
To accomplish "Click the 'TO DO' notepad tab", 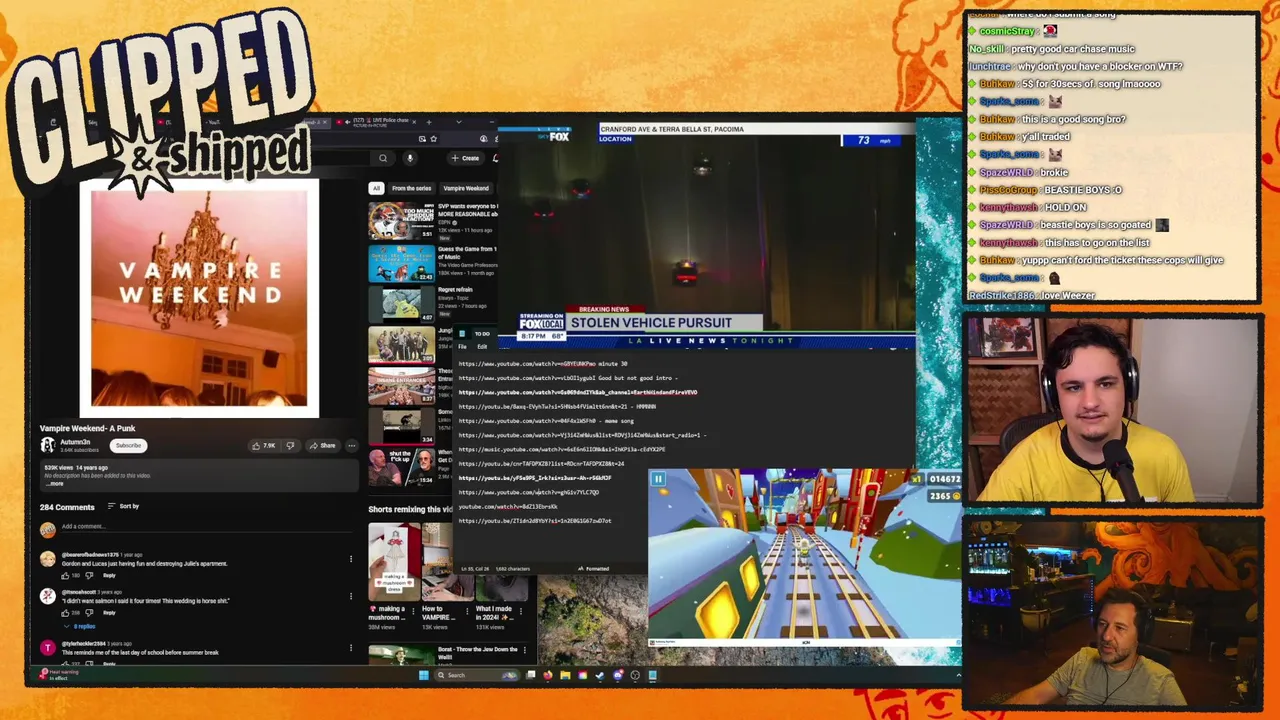I will pos(482,334).
